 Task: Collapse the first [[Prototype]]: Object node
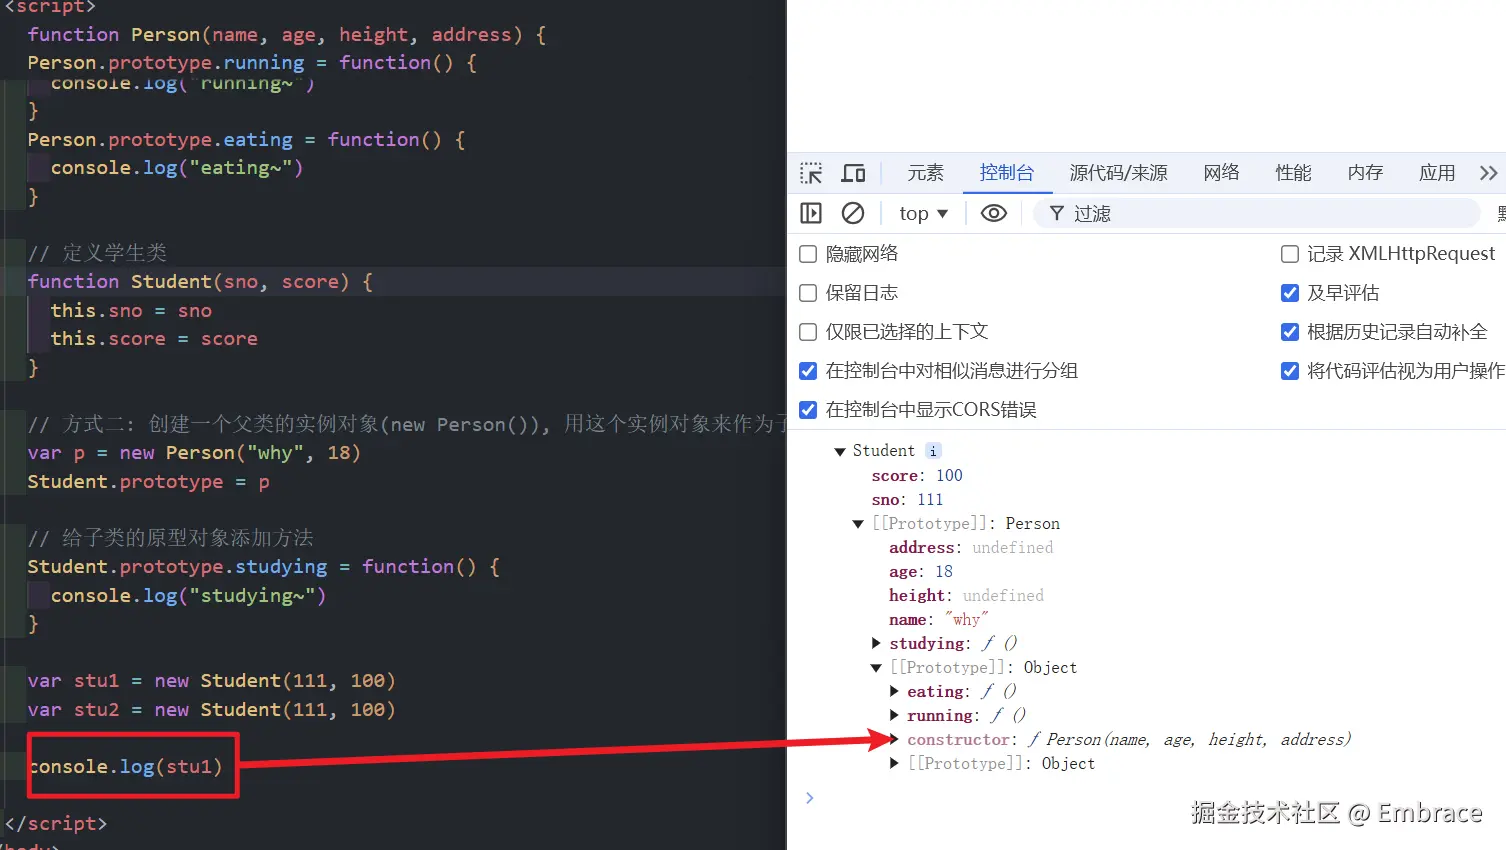[876, 668]
